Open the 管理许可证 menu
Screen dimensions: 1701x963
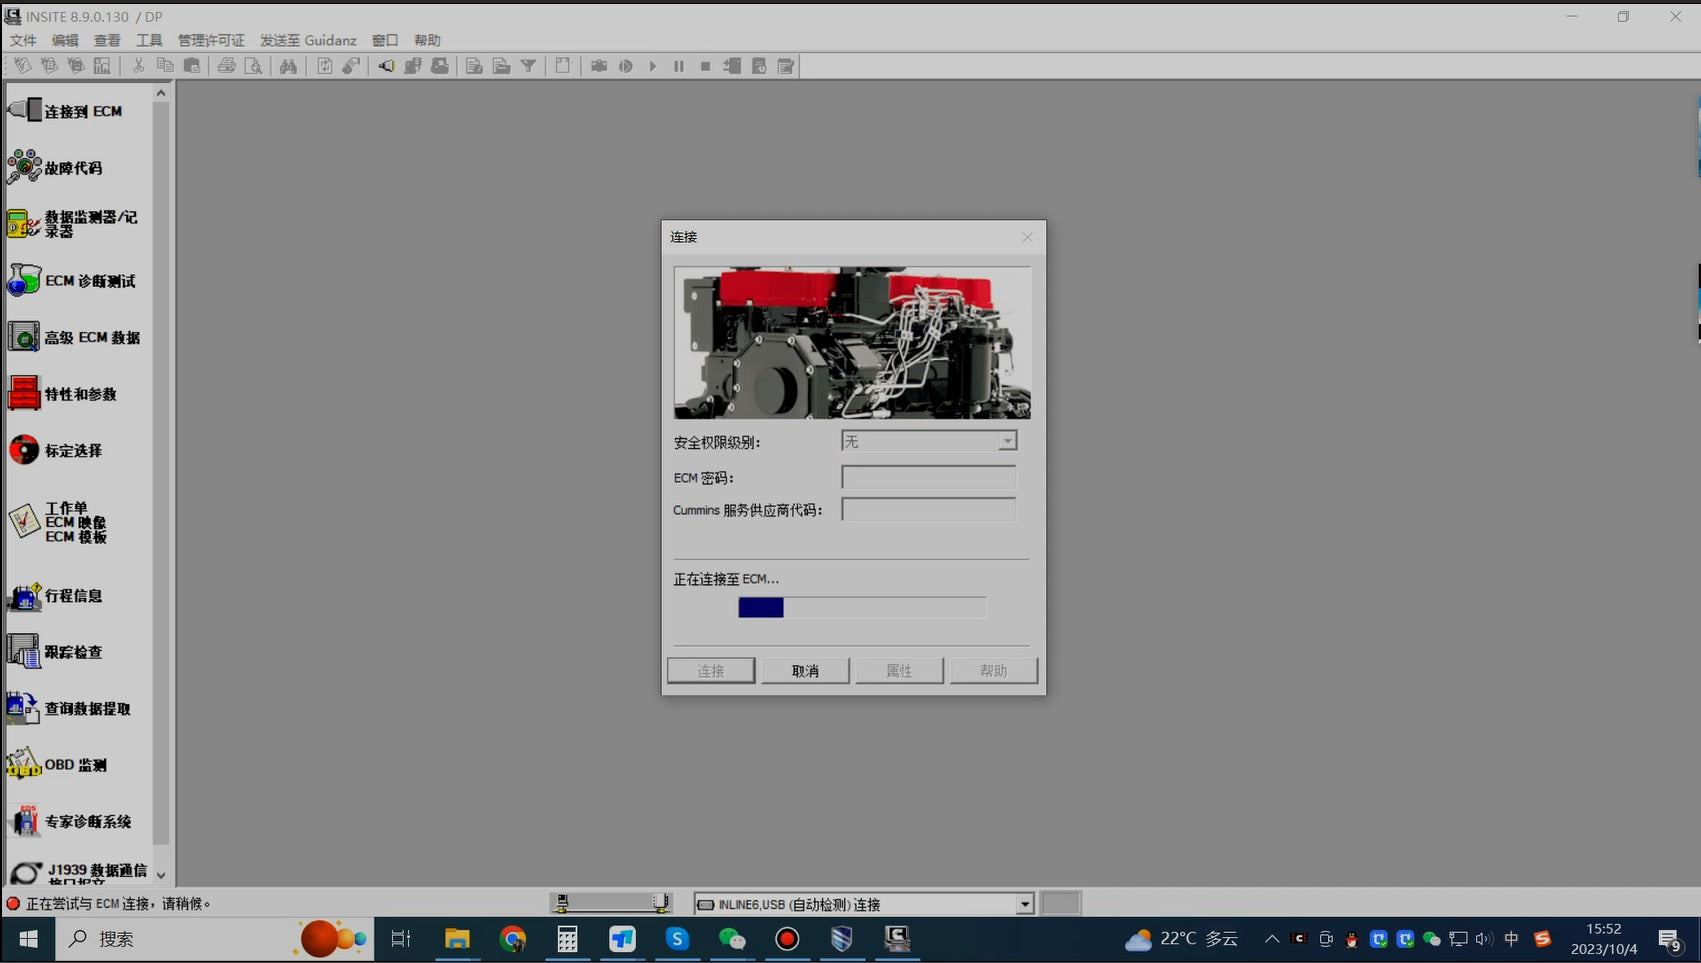pyautogui.click(x=211, y=40)
